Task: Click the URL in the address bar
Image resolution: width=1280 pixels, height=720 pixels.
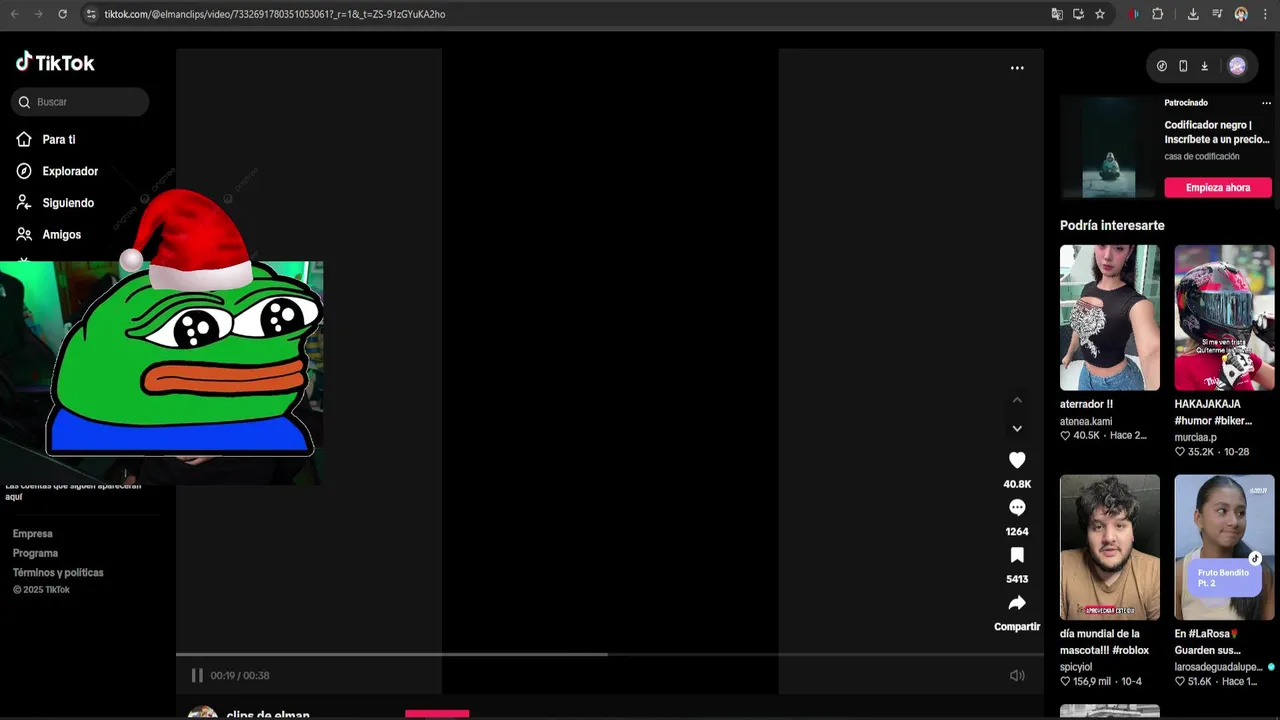Action: click(275, 14)
